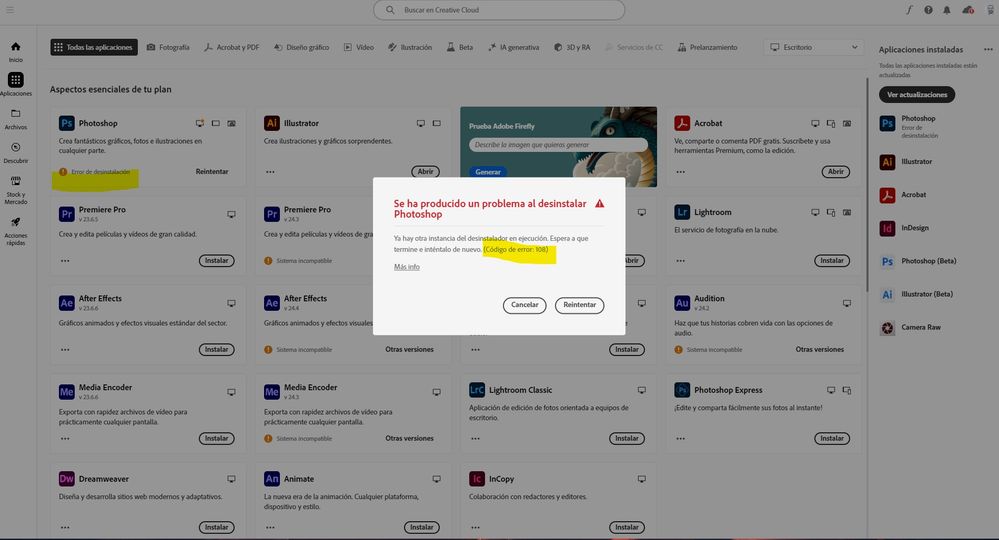Image resolution: width=999 pixels, height=540 pixels.
Task: Click the Buscar en Creative Cloud field
Action: pyautogui.click(x=499, y=10)
